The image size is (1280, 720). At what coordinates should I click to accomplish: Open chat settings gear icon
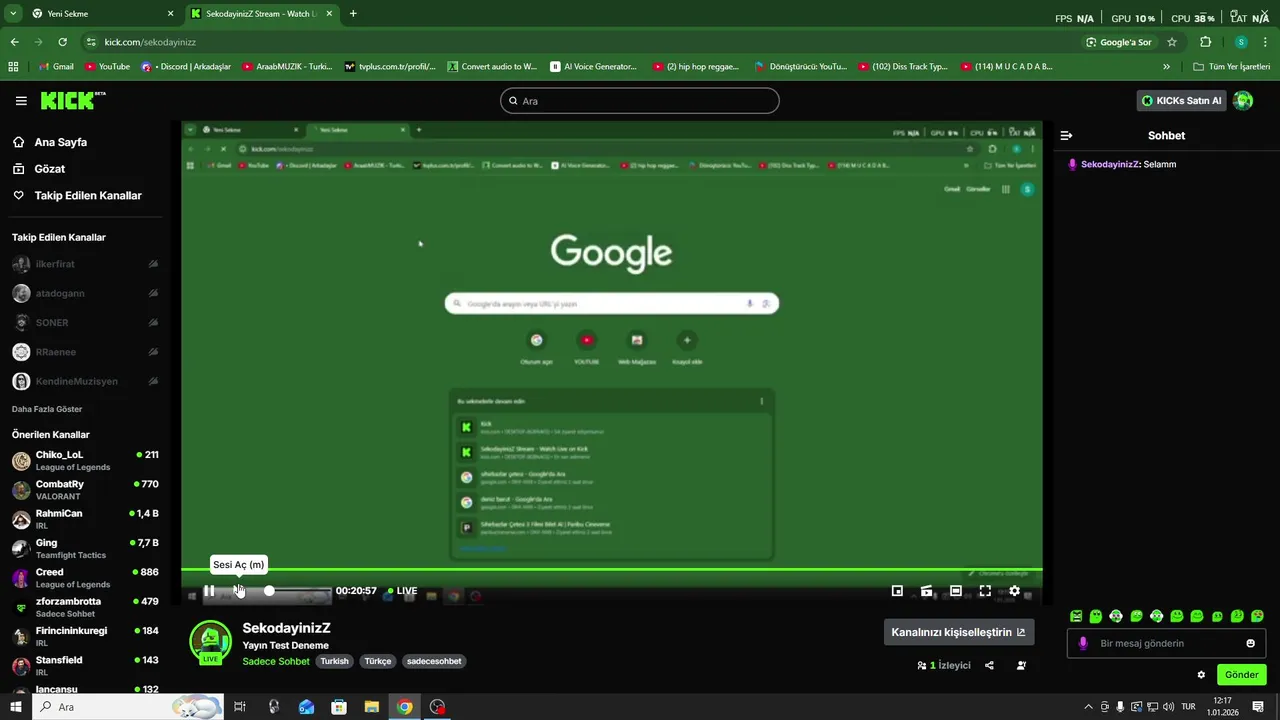click(1201, 675)
